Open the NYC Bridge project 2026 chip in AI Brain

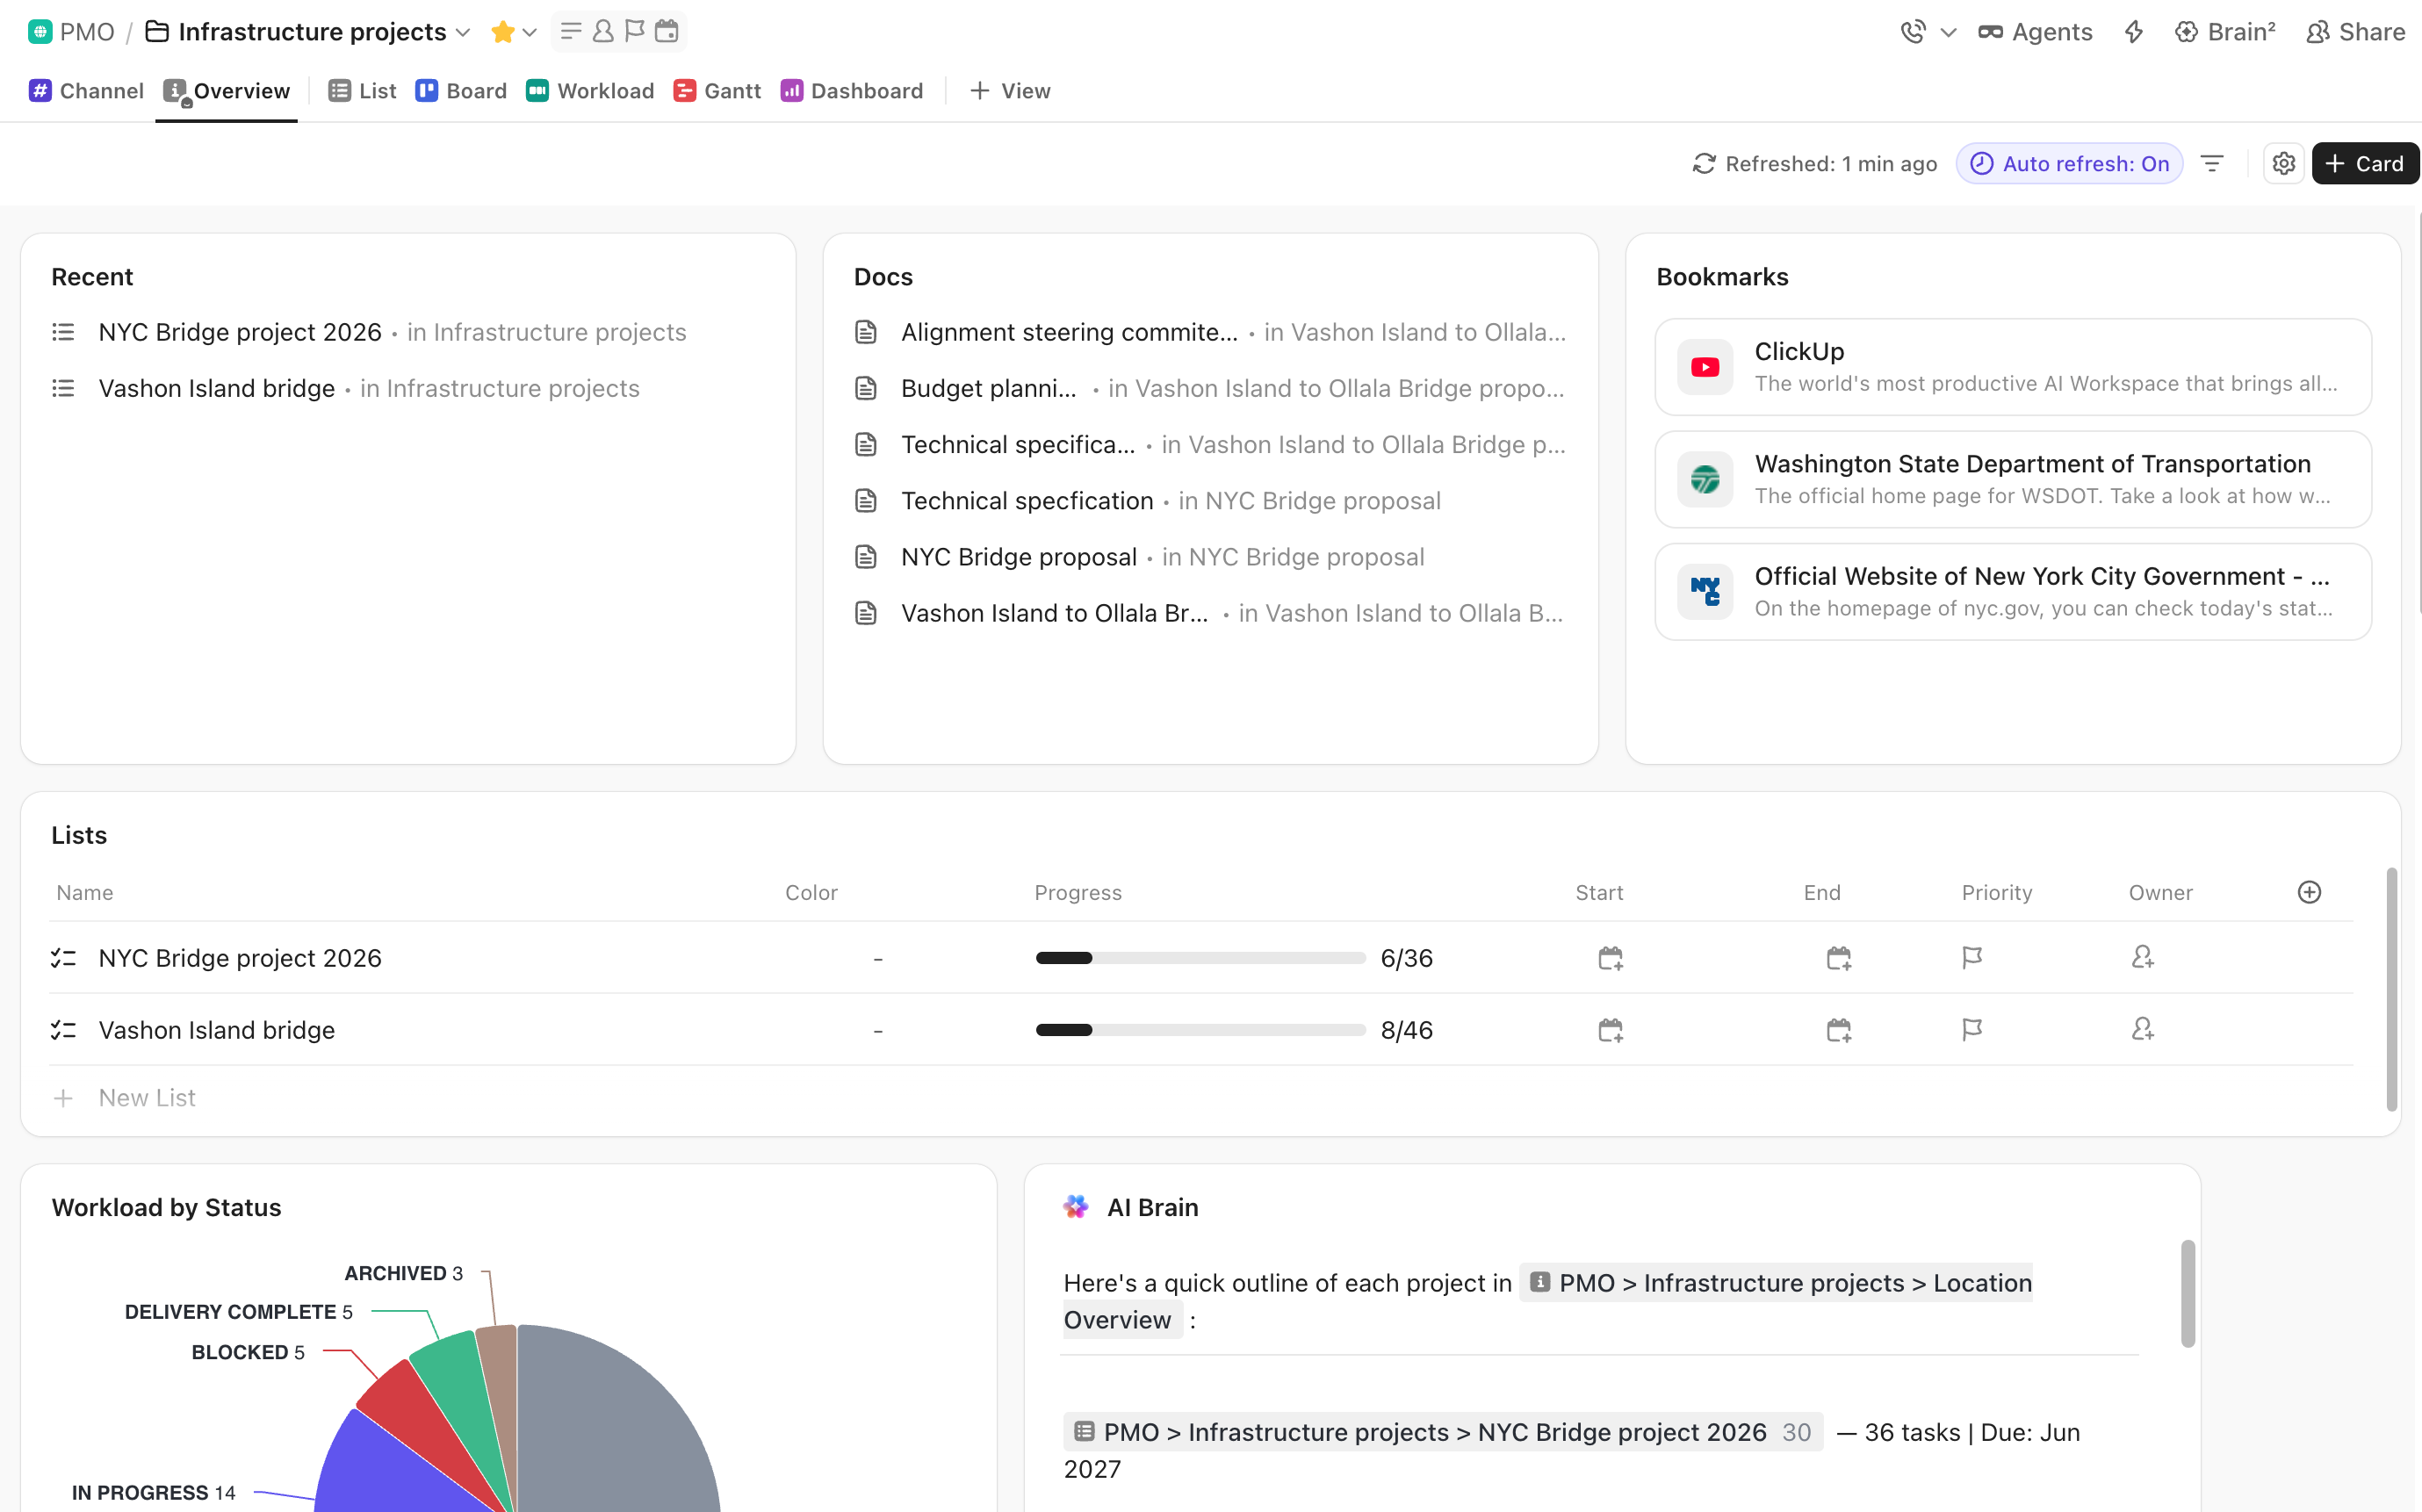(1443, 1431)
